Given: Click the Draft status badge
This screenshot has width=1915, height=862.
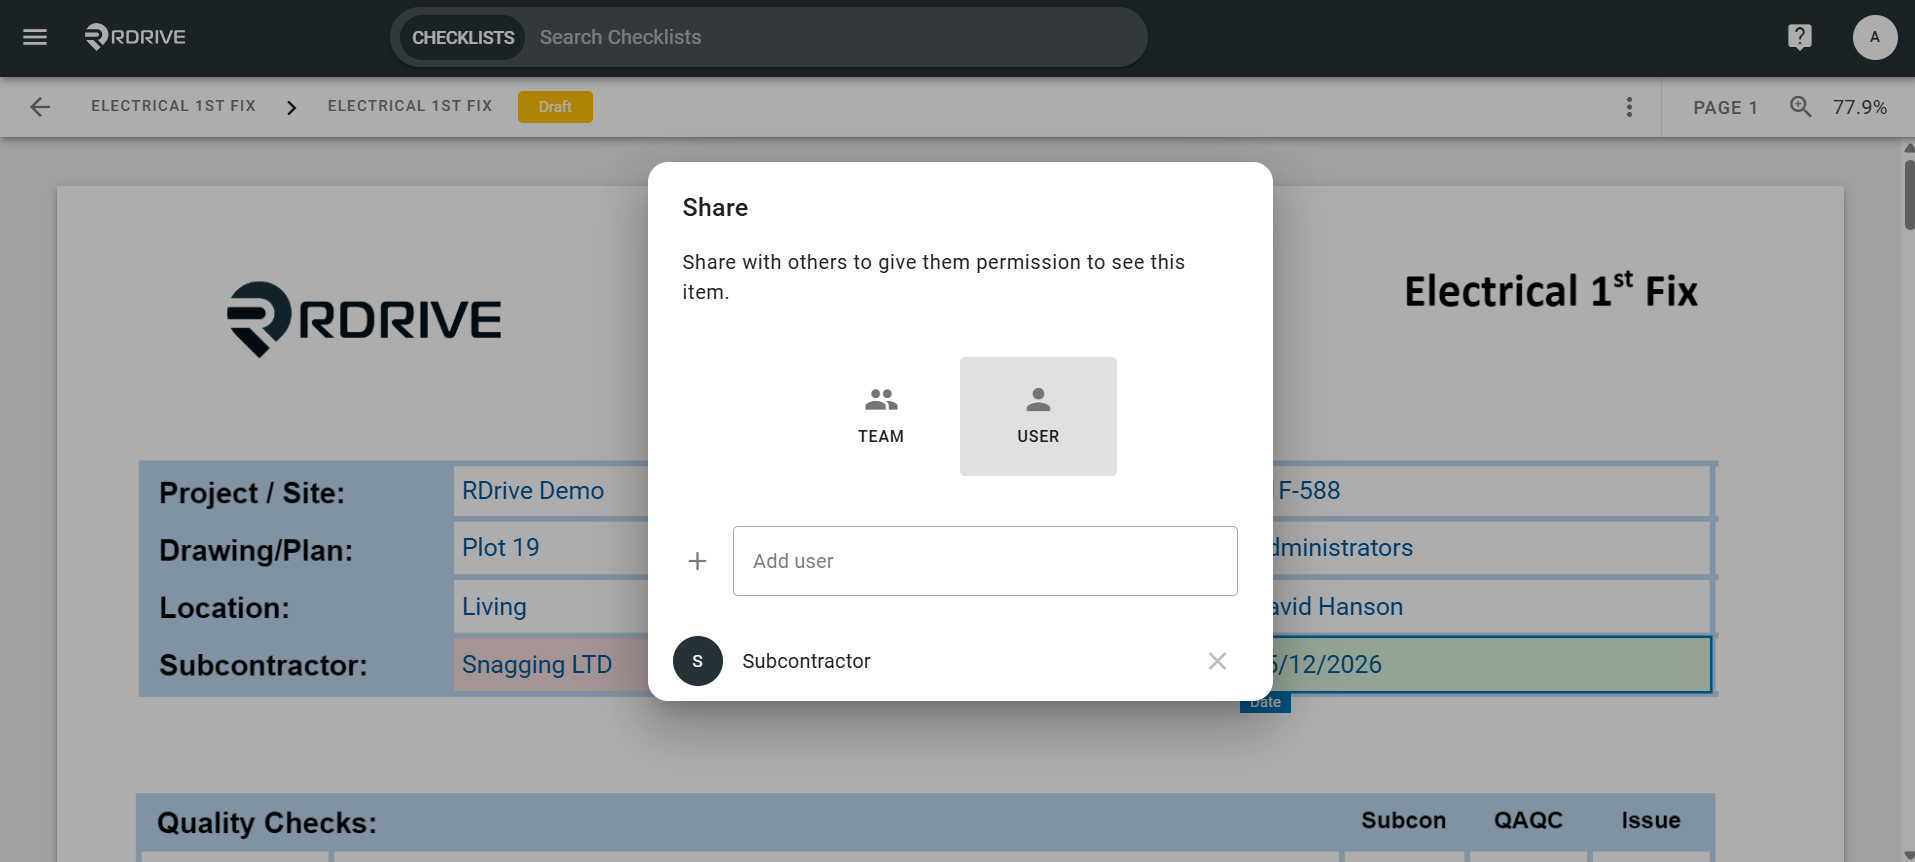Looking at the screenshot, I should [555, 107].
